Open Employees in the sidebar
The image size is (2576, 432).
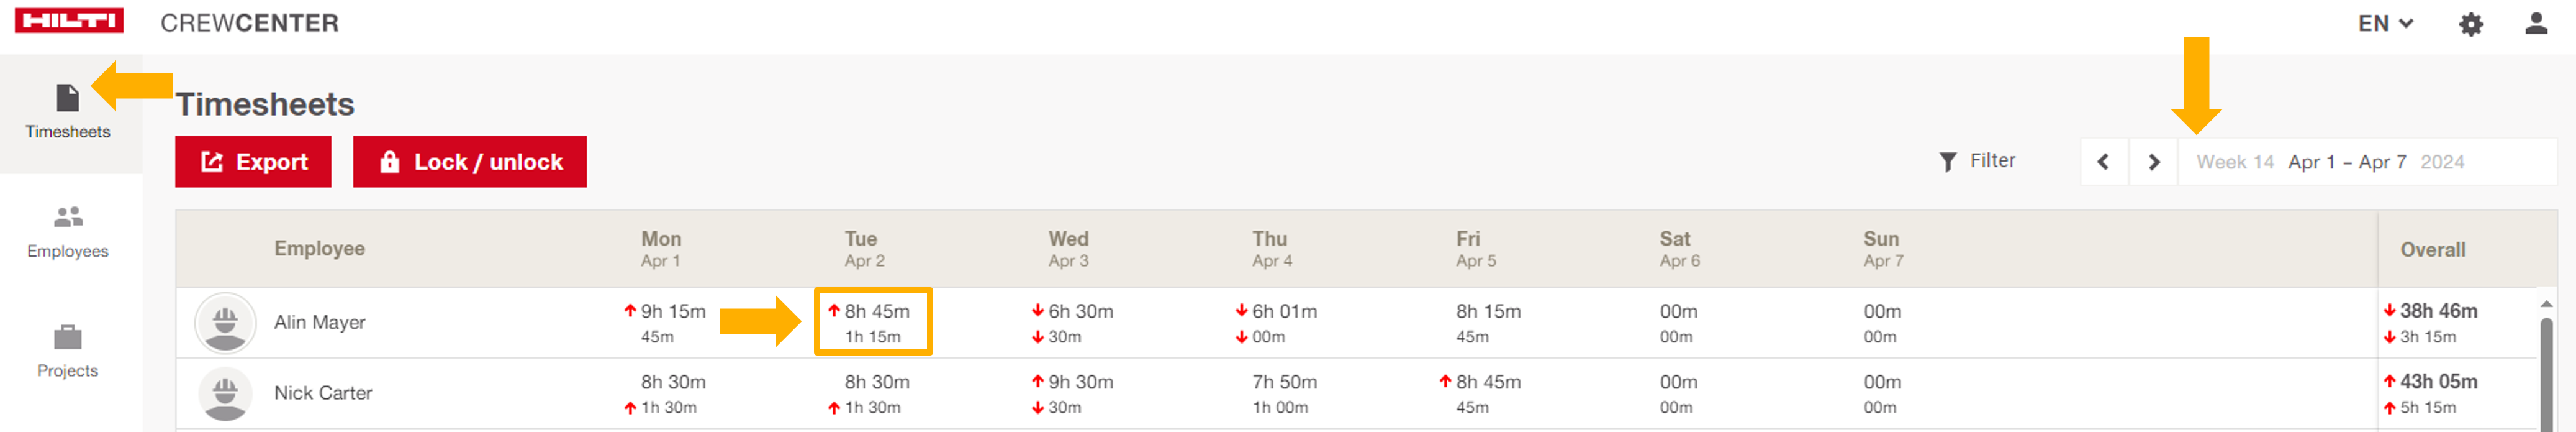tap(68, 231)
